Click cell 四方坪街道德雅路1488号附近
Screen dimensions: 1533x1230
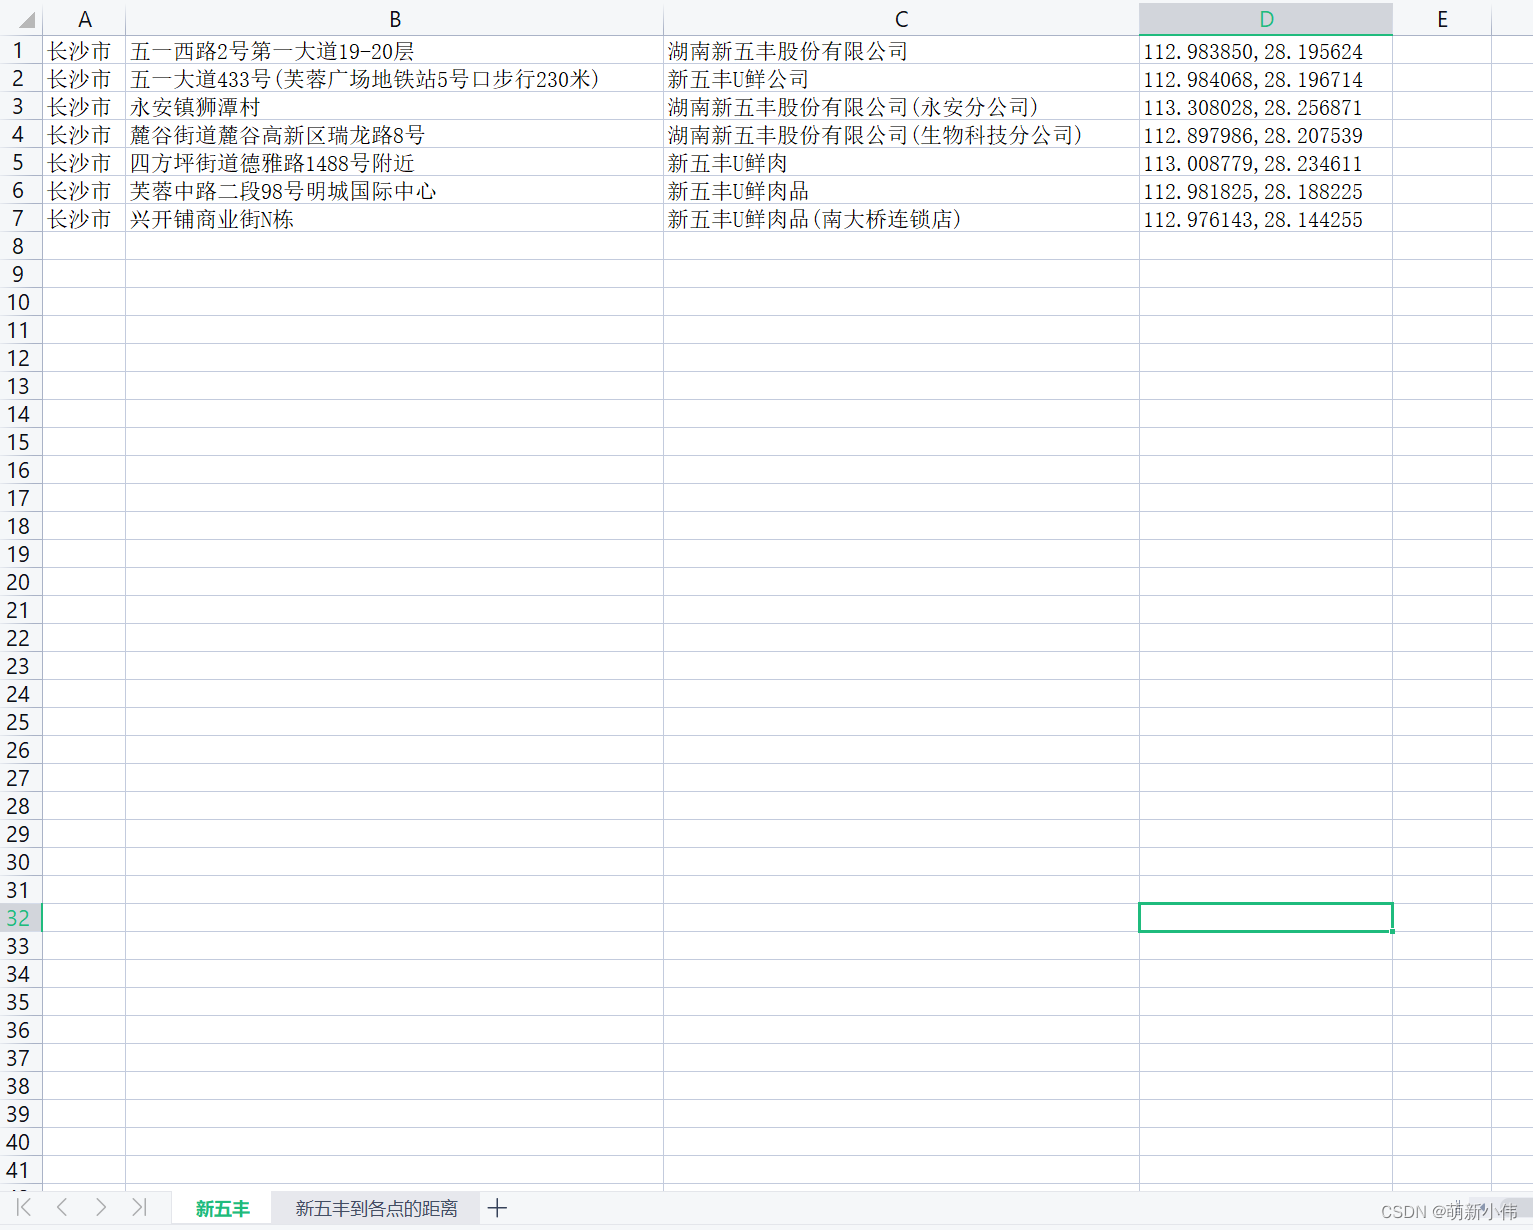(395, 162)
